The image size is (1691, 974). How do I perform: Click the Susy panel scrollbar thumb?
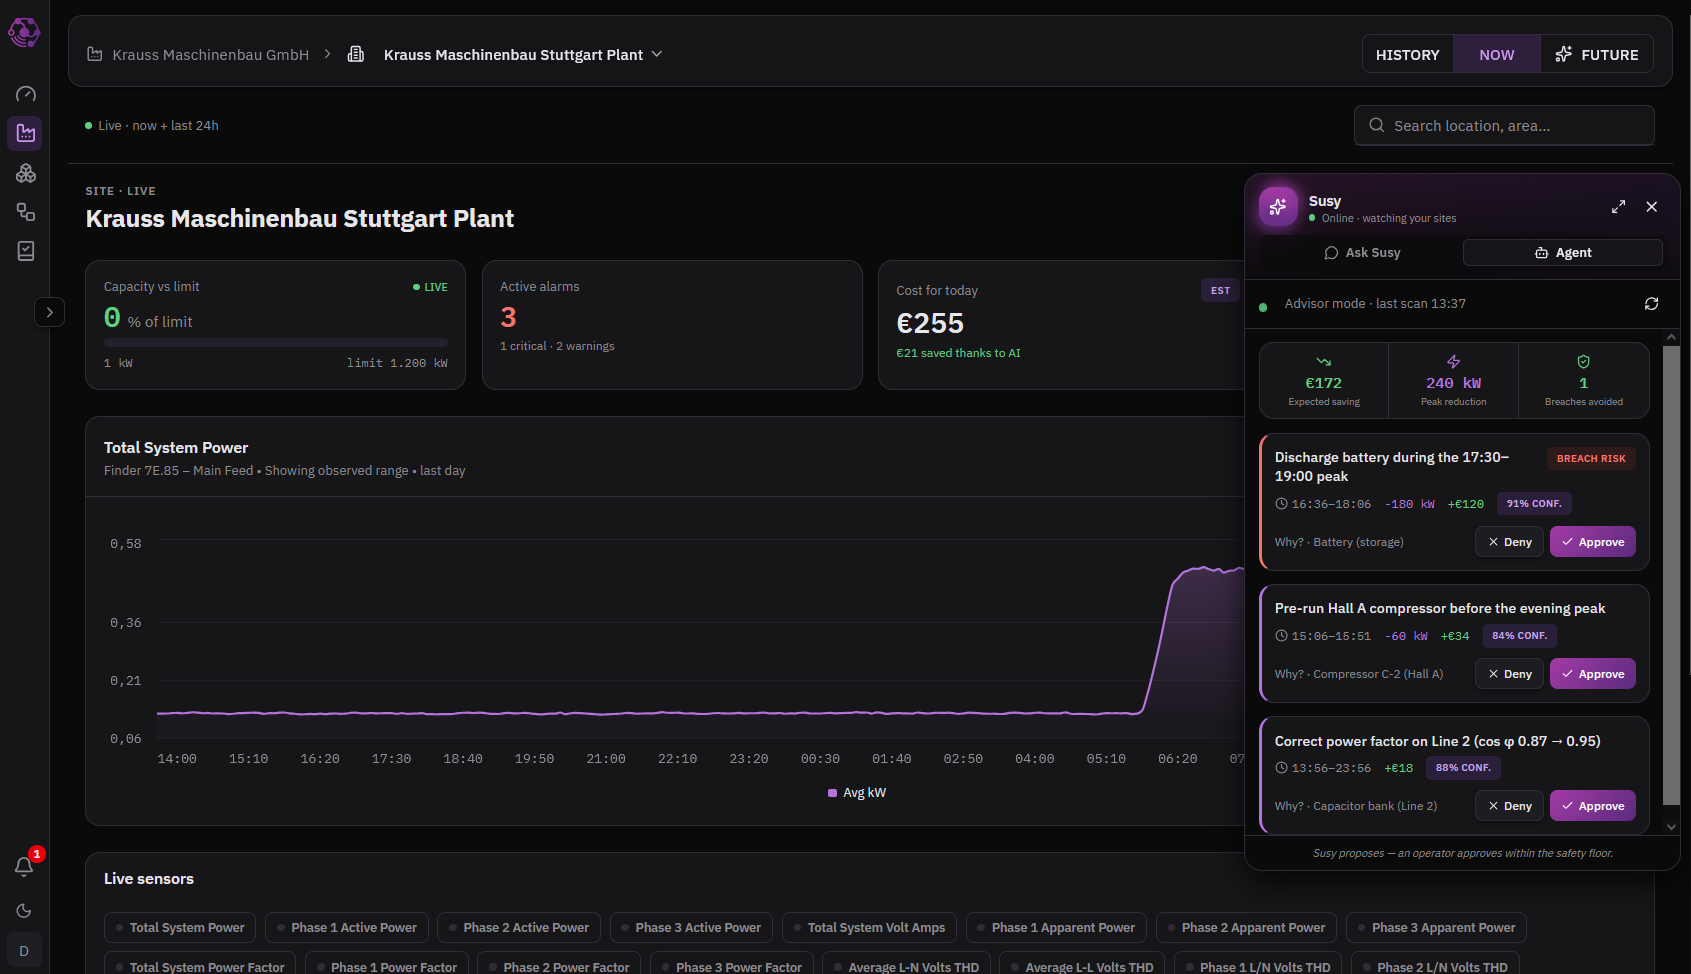coord(1671,575)
